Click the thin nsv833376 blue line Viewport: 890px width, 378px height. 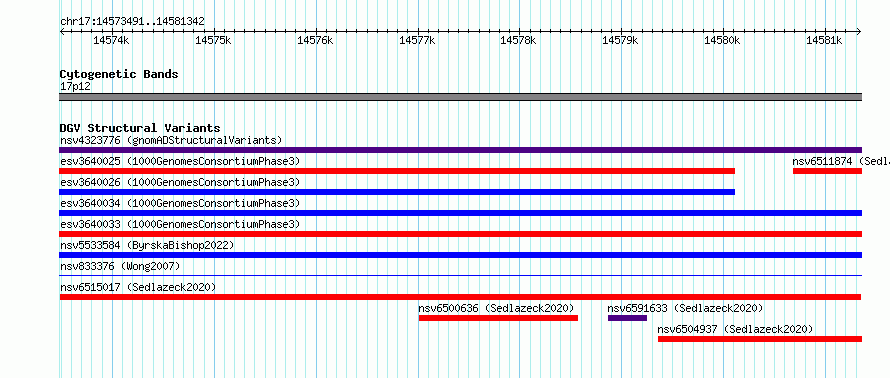[460, 276]
